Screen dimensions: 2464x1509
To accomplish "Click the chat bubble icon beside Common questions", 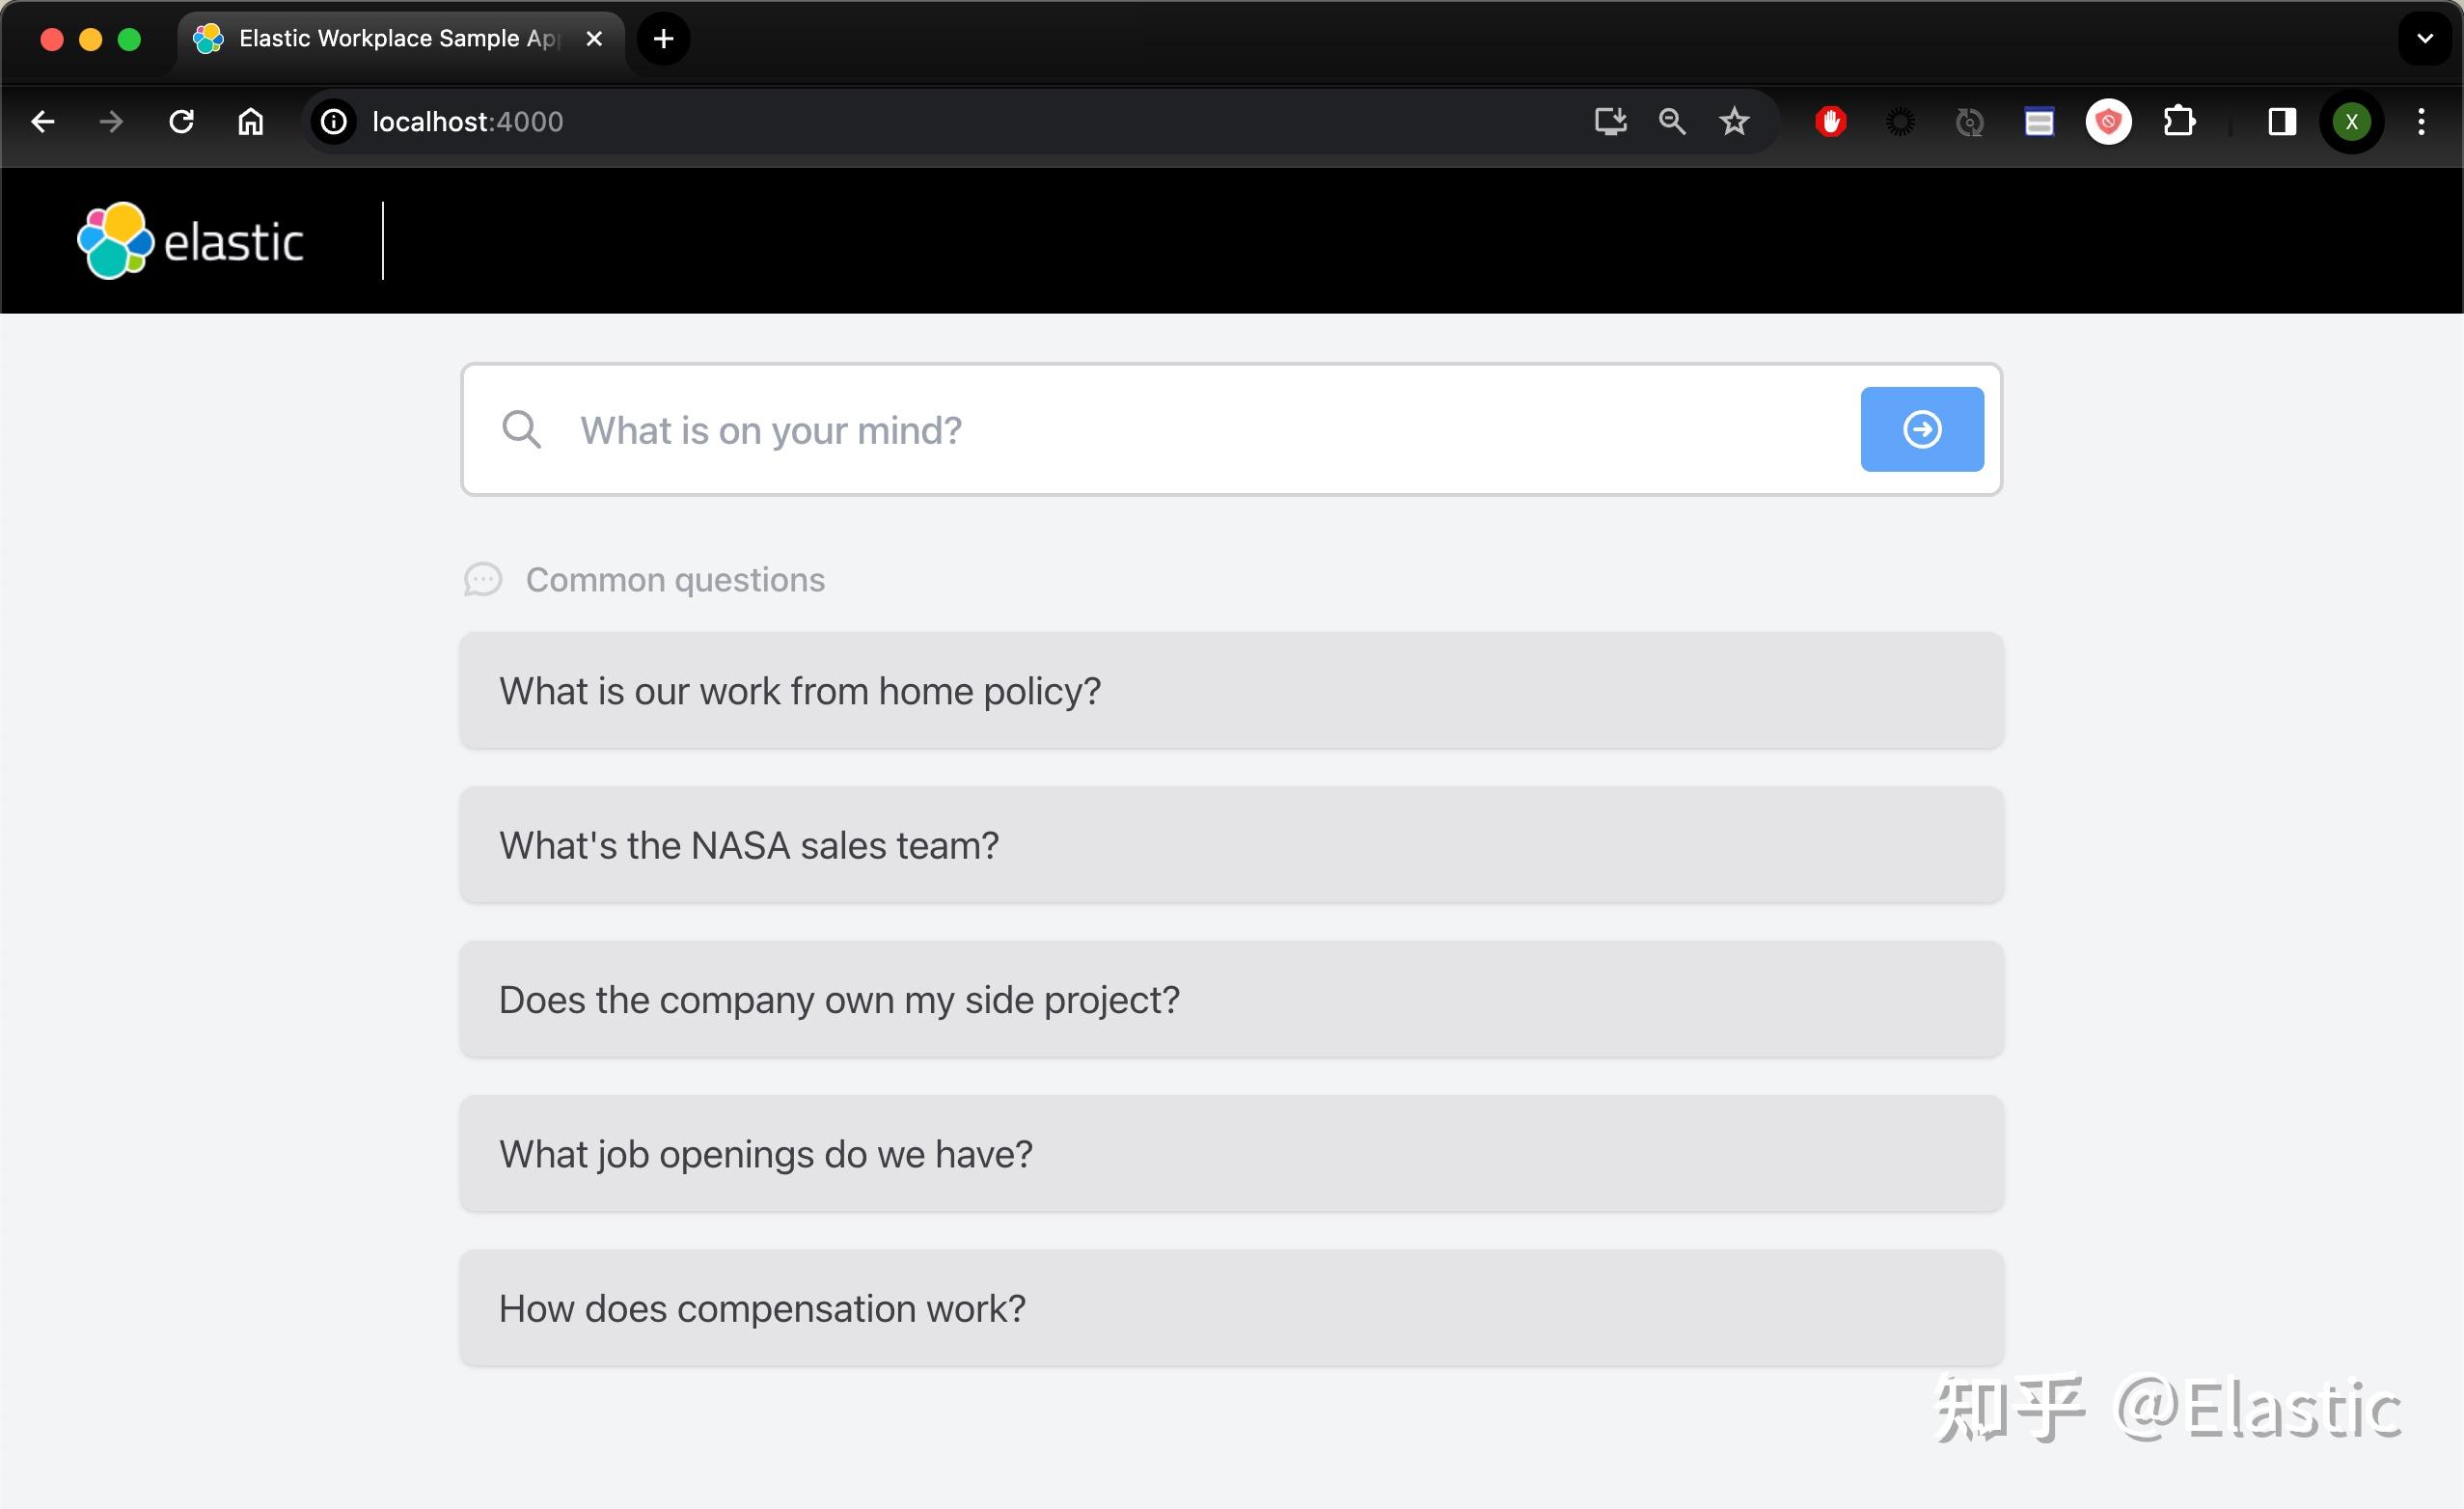I will tap(484, 579).
